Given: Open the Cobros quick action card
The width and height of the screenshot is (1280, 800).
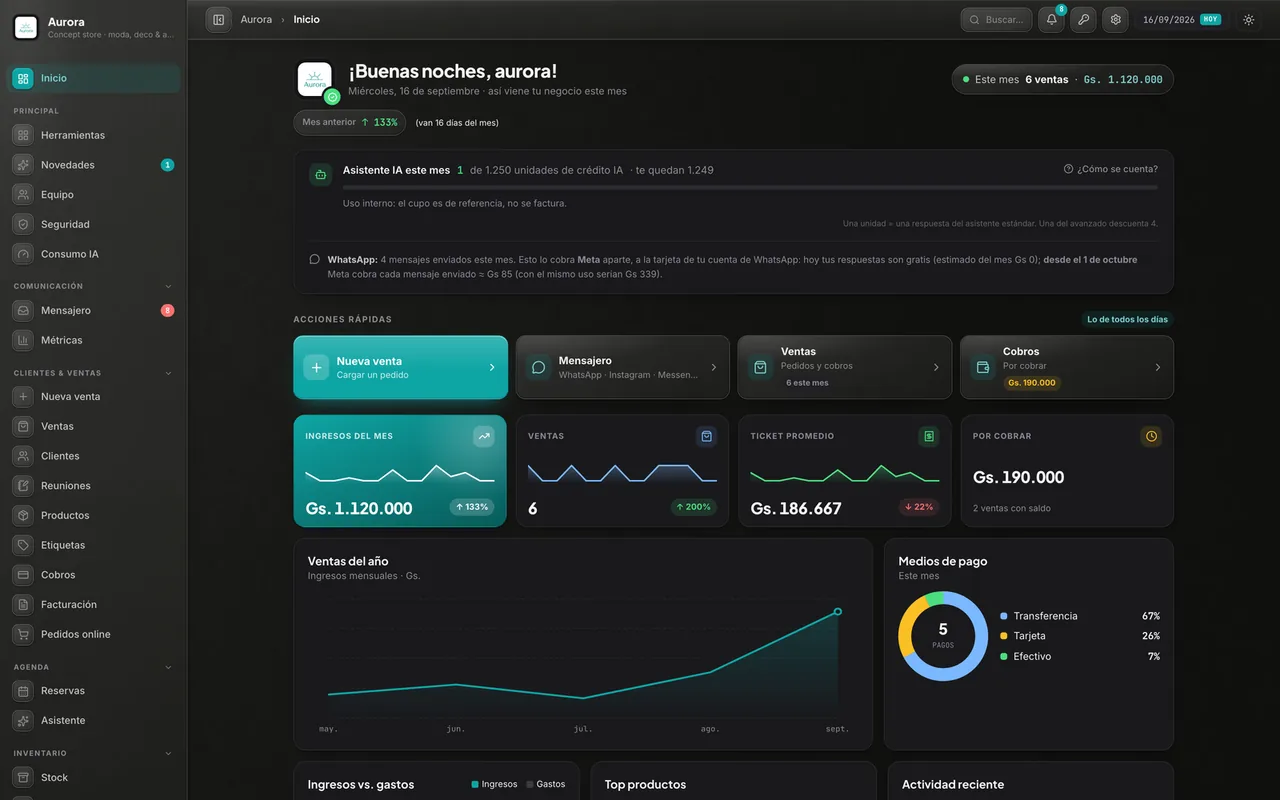Looking at the screenshot, I should [x=1067, y=367].
